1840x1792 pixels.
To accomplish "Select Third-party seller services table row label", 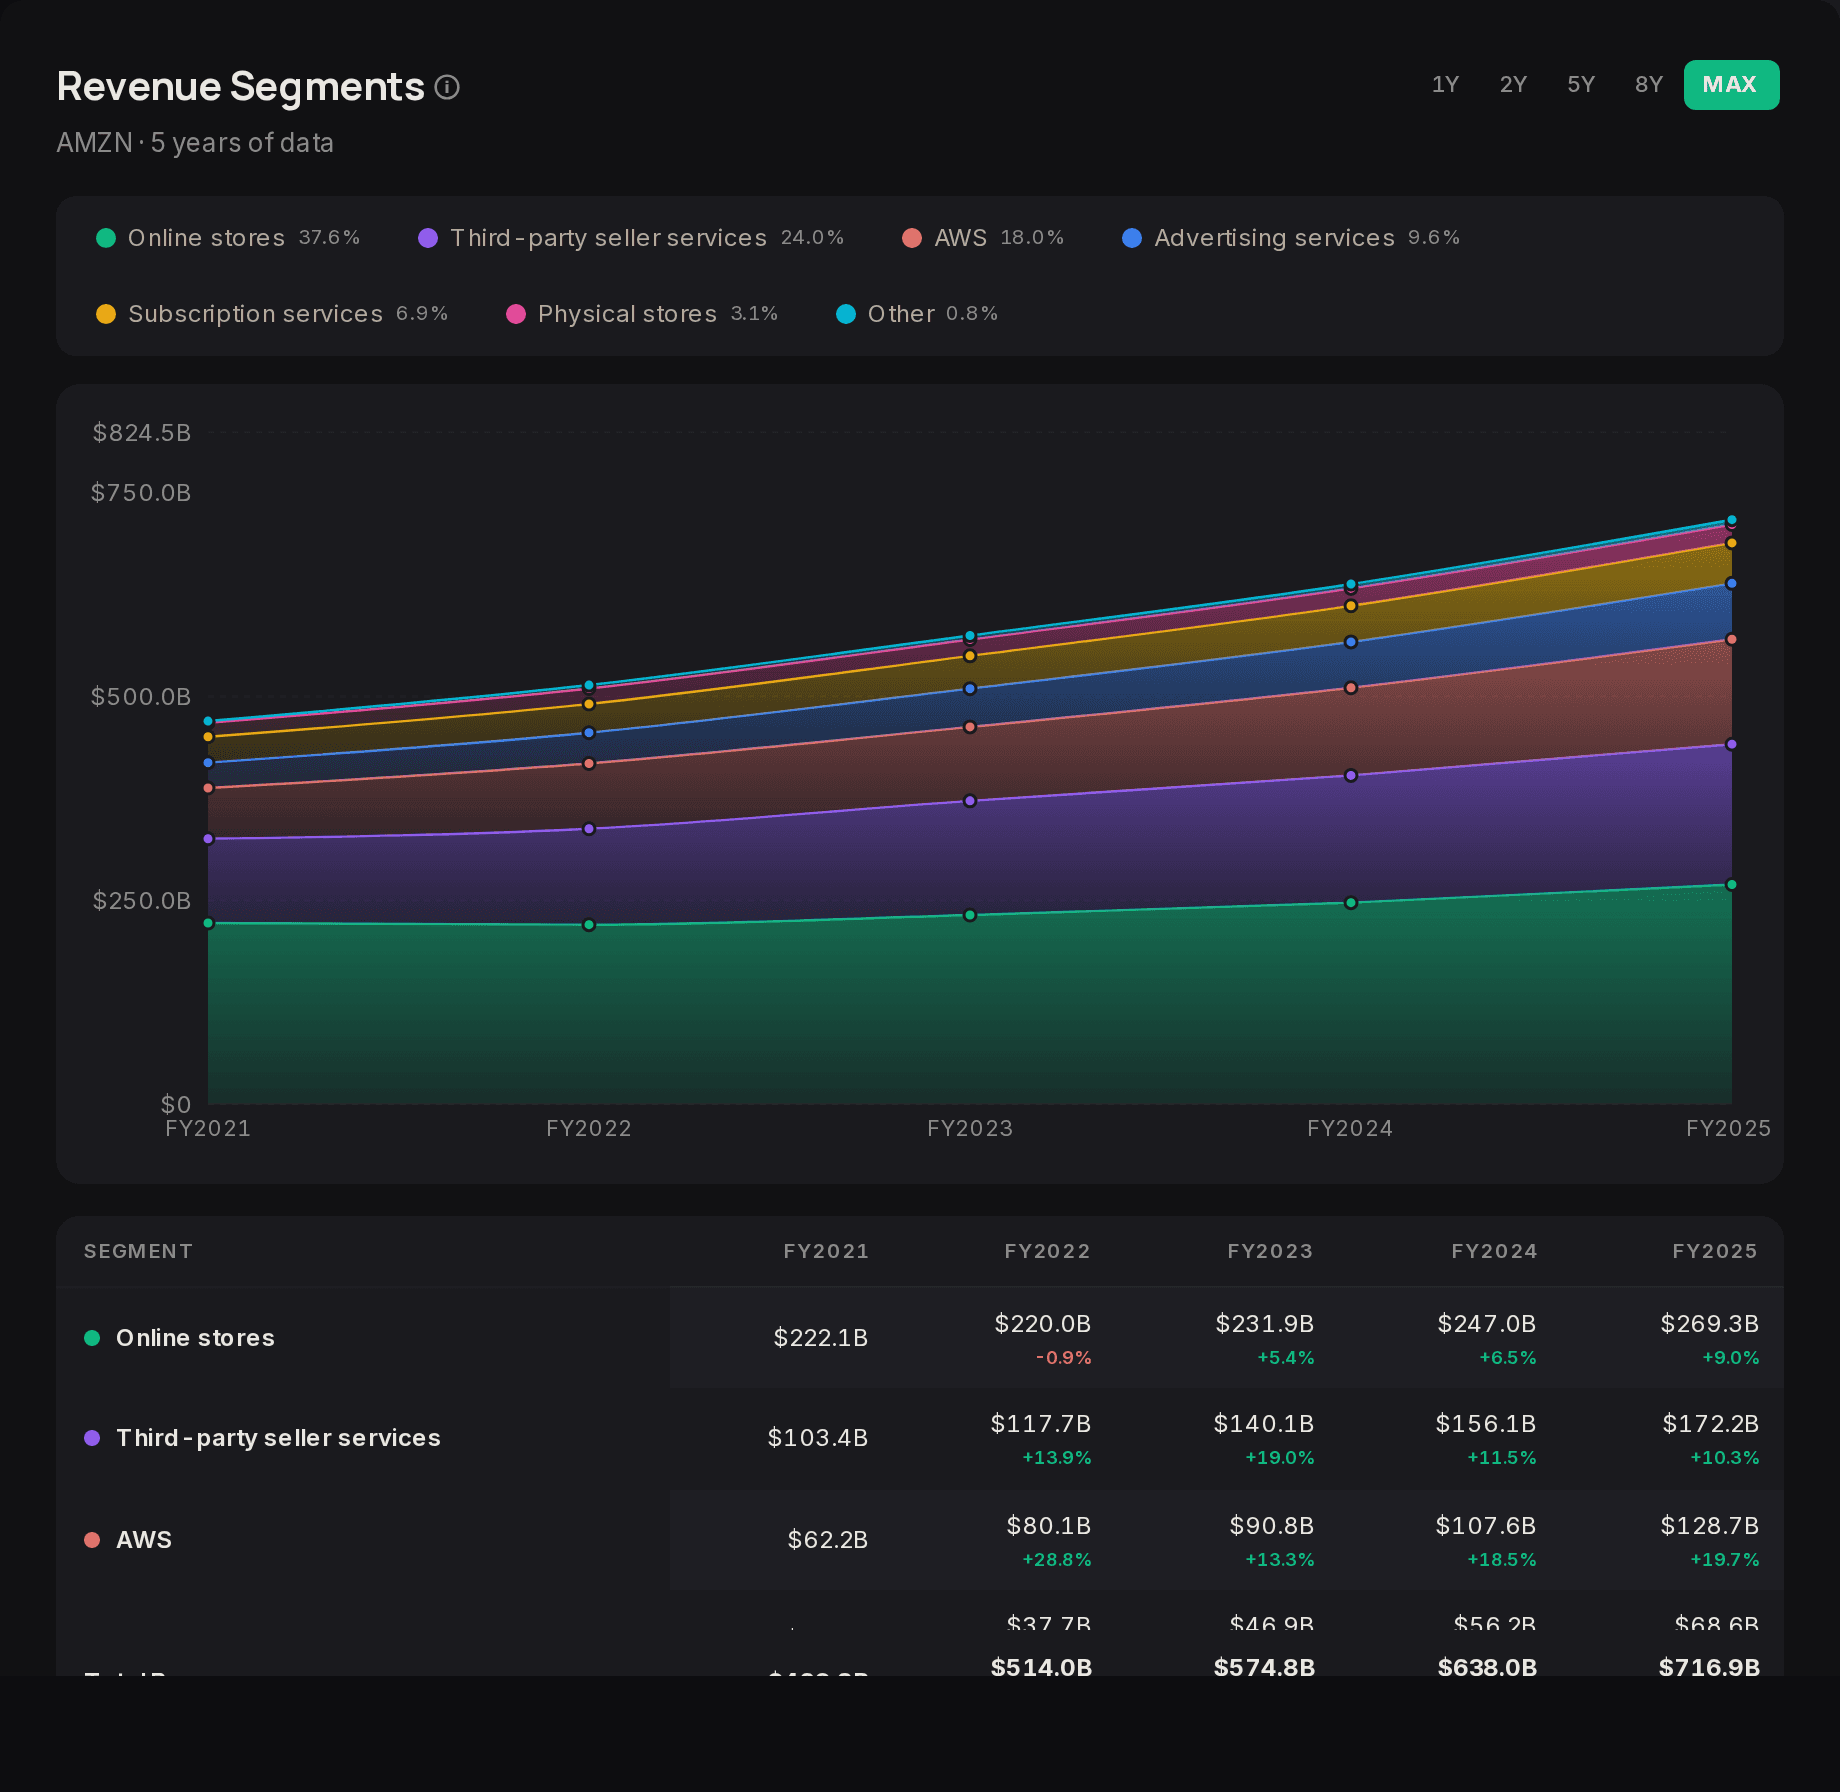I will point(278,1438).
